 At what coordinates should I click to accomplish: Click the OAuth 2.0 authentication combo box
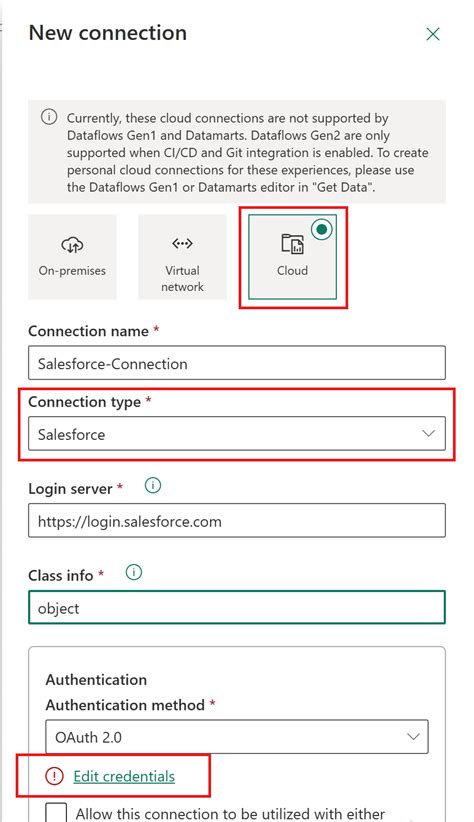[237, 737]
